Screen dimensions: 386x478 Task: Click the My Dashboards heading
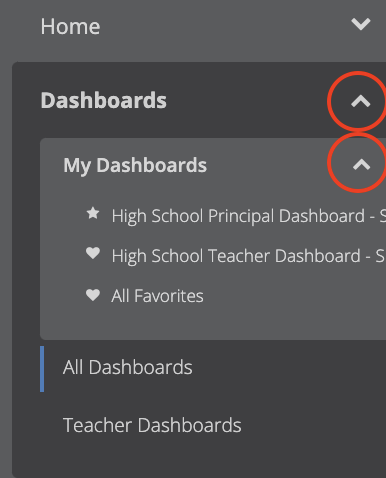135,165
